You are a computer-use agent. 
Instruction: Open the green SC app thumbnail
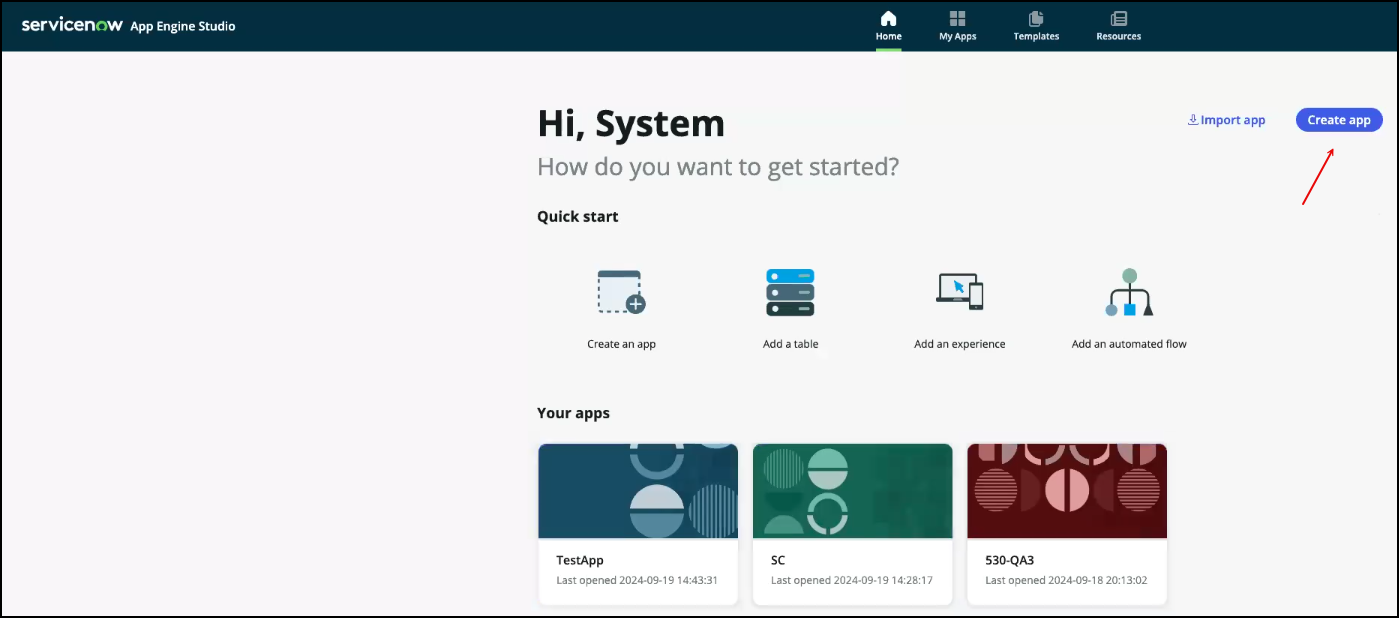click(x=852, y=491)
